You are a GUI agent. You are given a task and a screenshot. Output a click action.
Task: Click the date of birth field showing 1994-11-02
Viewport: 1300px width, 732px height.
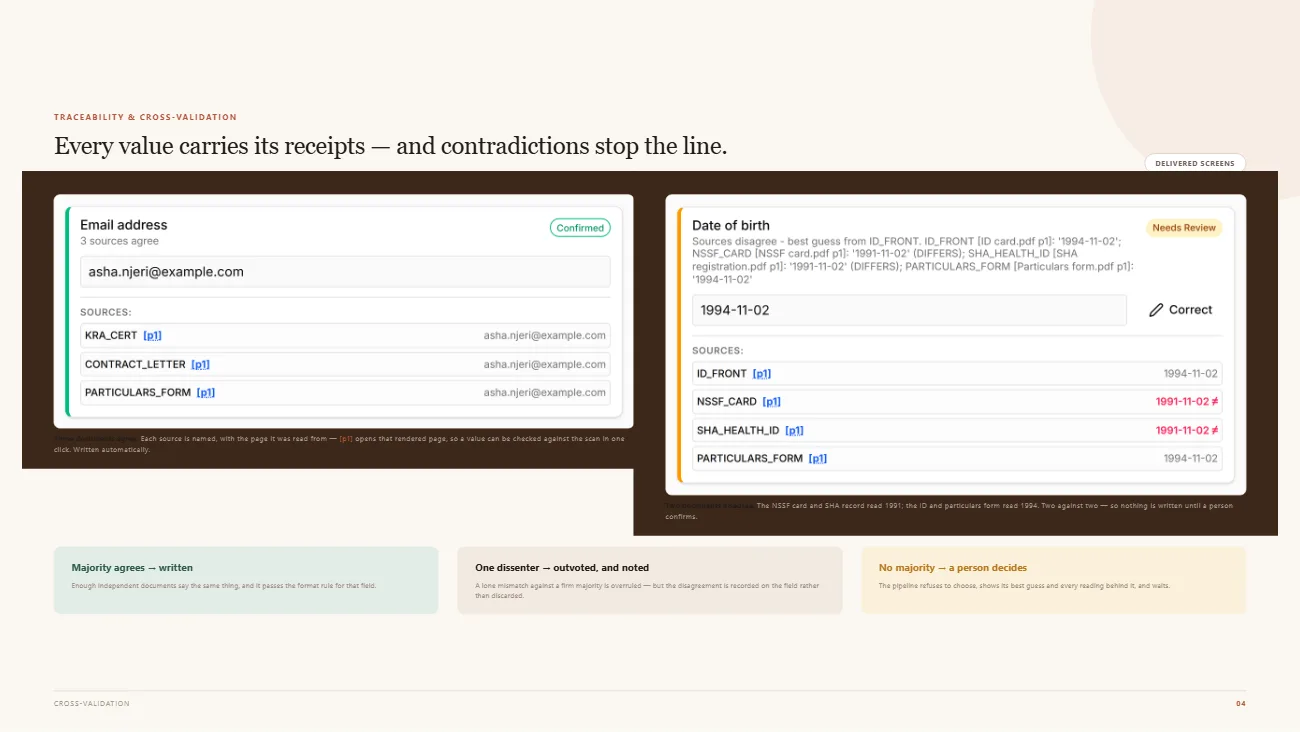tap(909, 310)
